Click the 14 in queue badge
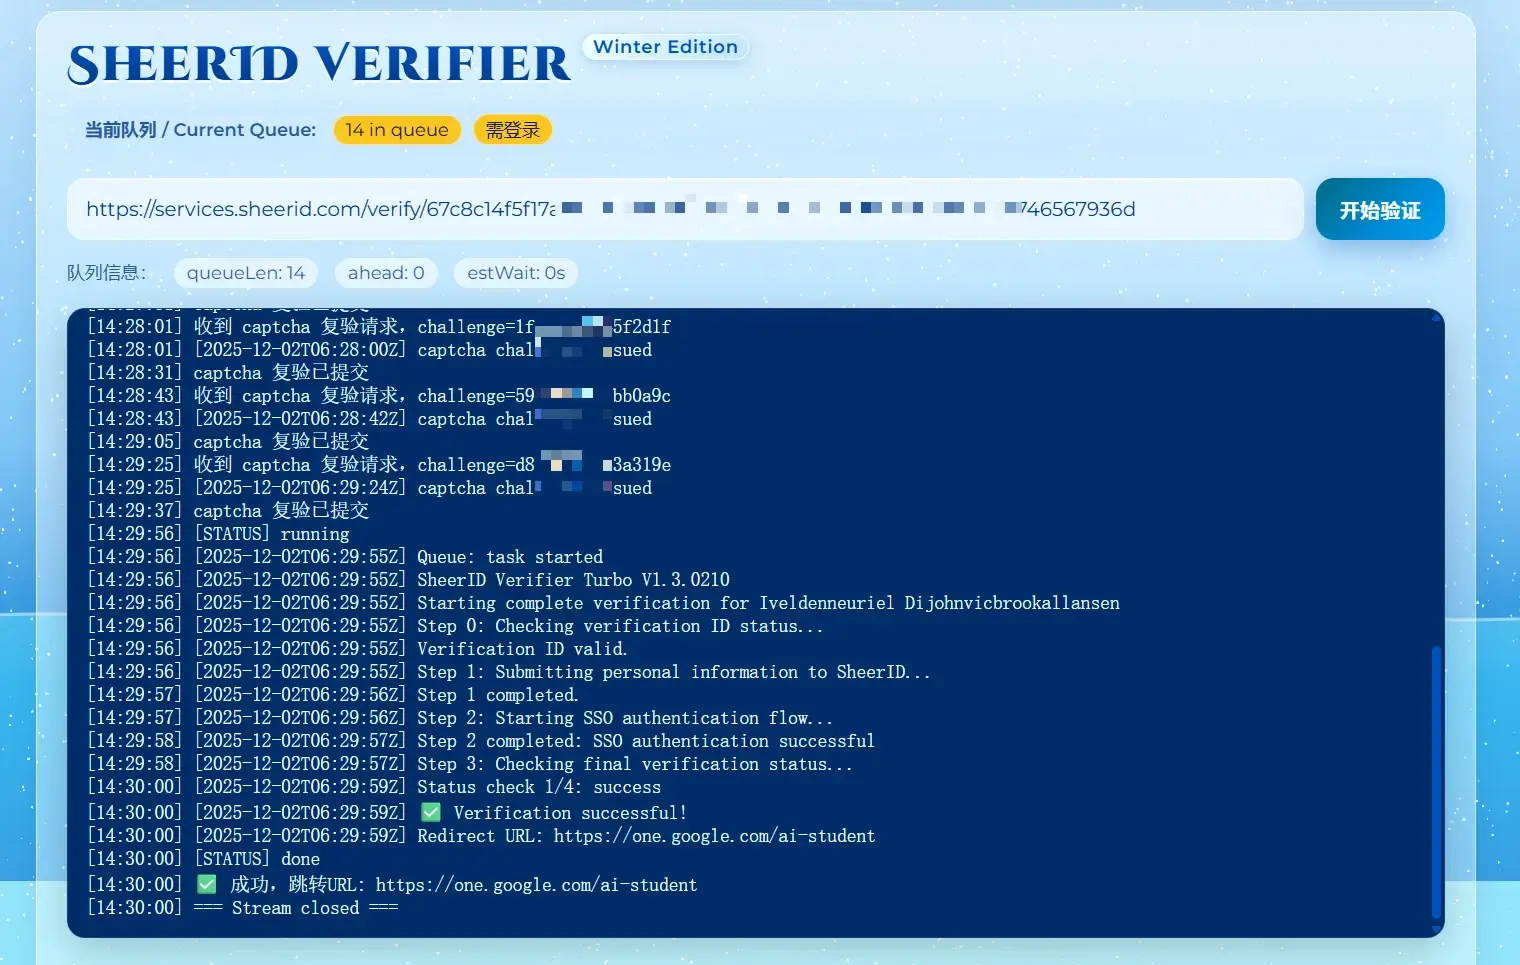Image resolution: width=1520 pixels, height=965 pixels. tap(397, 130)
